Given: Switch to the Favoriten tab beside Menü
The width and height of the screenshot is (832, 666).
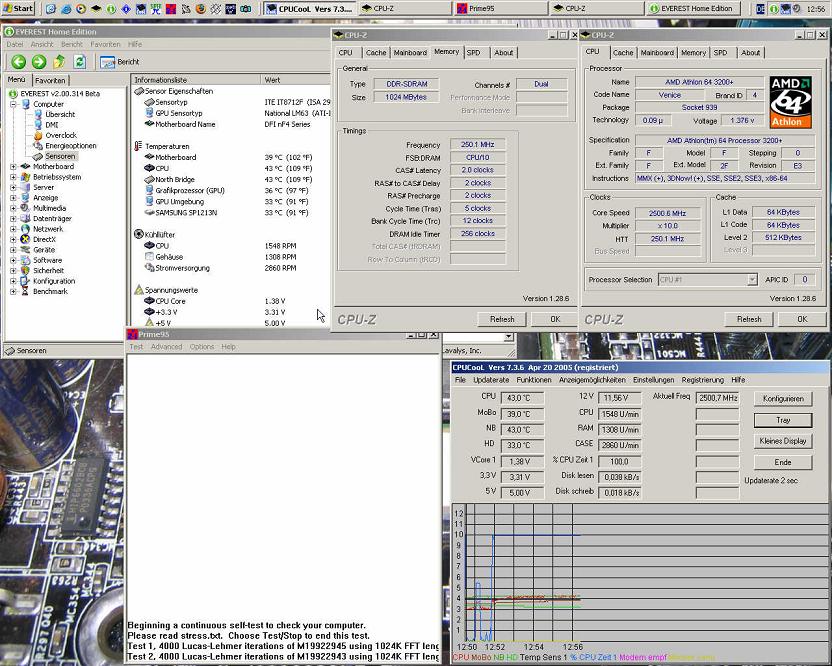Looking at the screenshot, I should (50, 81).
